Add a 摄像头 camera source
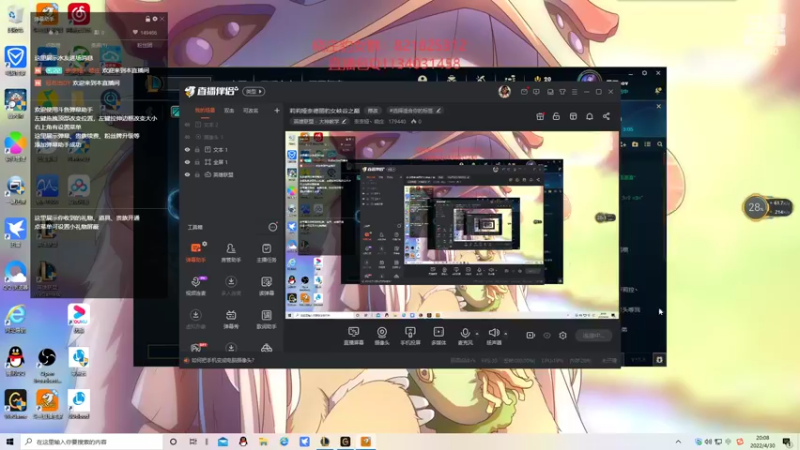The height and width of the screenshot is (450, 800). coord(382,336)
